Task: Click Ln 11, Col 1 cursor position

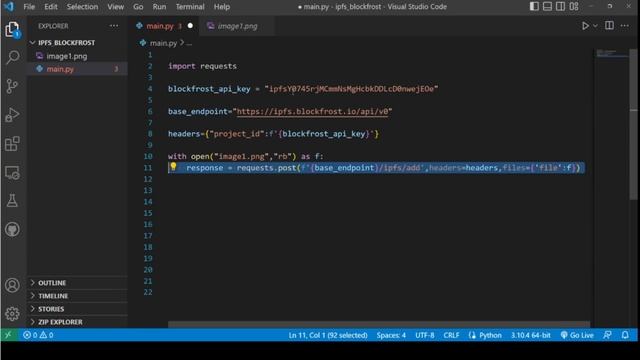Action: tap(328, 335)
